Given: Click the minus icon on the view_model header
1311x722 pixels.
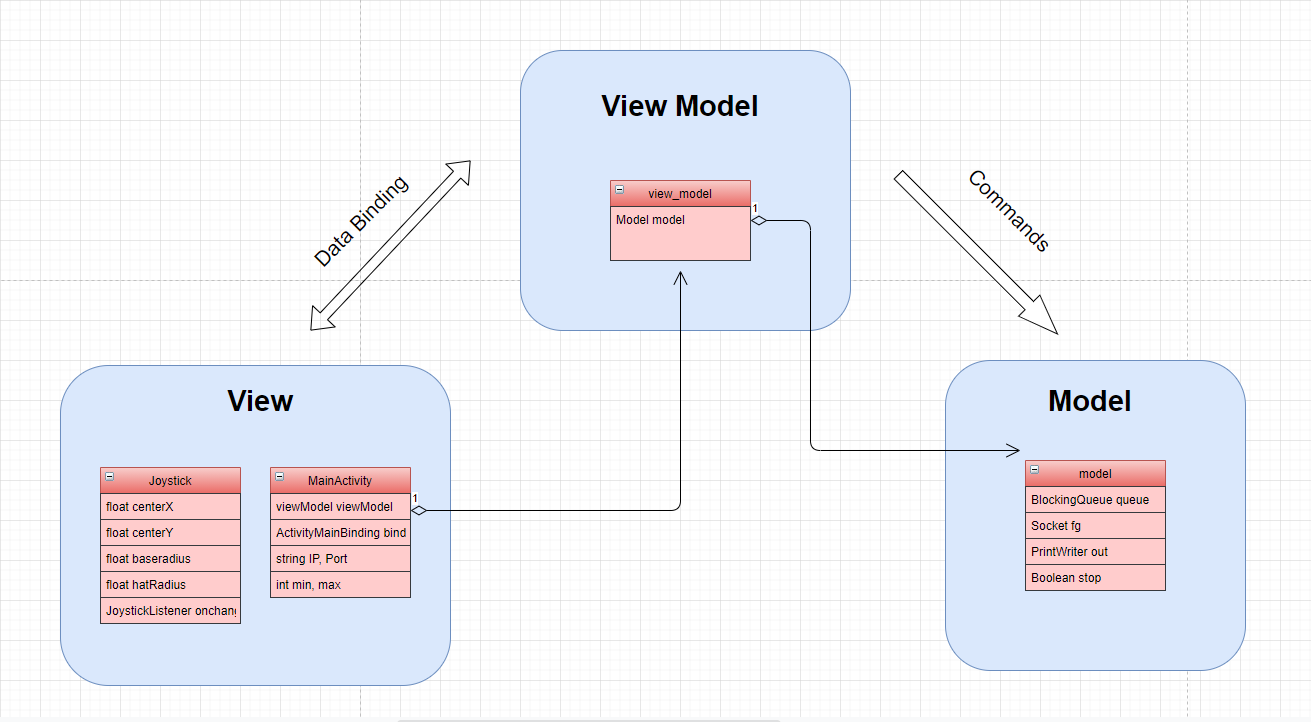Looking at the screenshot, I should pyautogui.click(x=620, y=190).
